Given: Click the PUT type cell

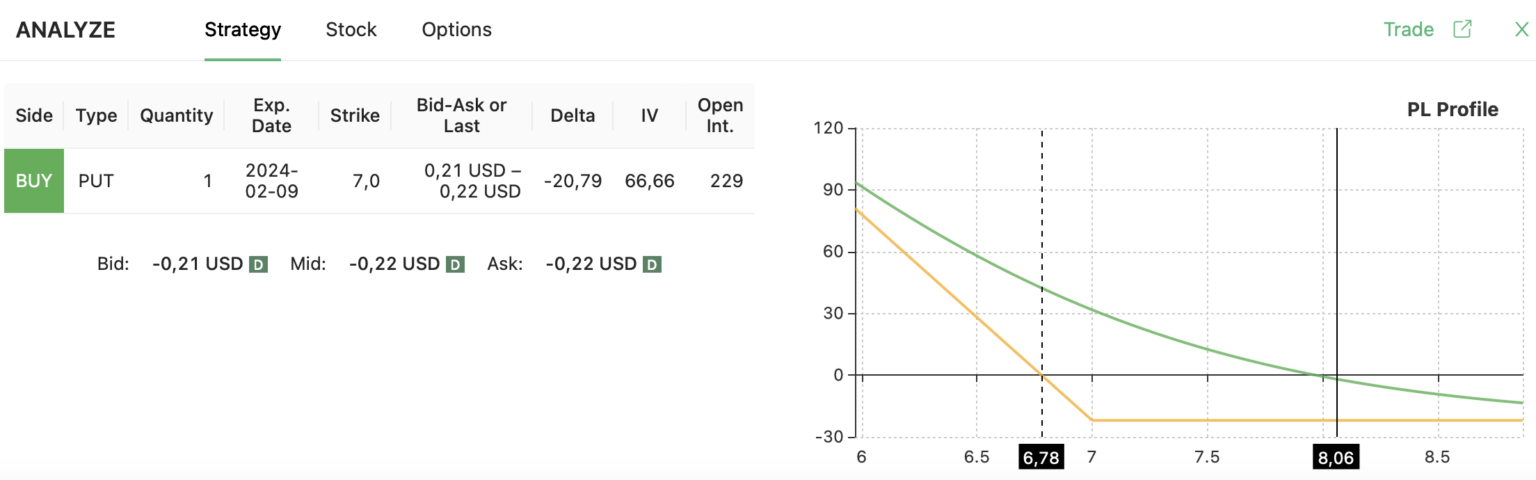Looking at the screenshot, I should (x=96, y=181).
